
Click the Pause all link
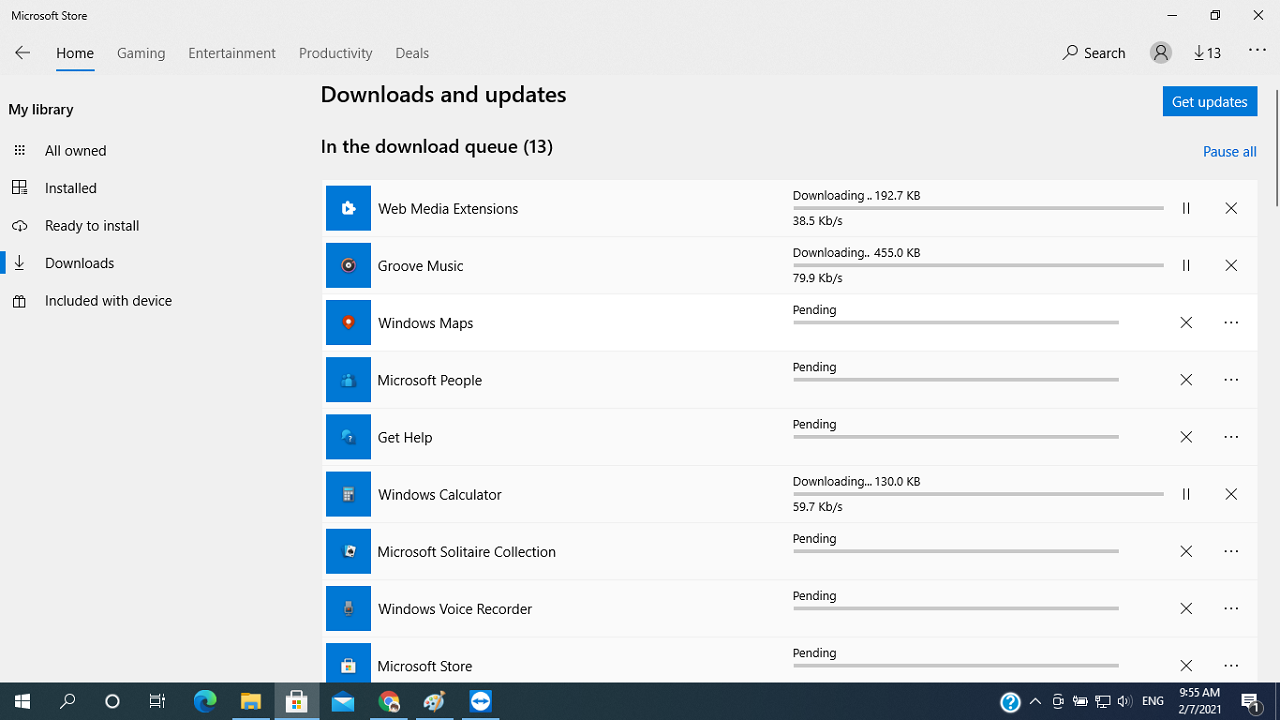click(x=1229, y=152)
